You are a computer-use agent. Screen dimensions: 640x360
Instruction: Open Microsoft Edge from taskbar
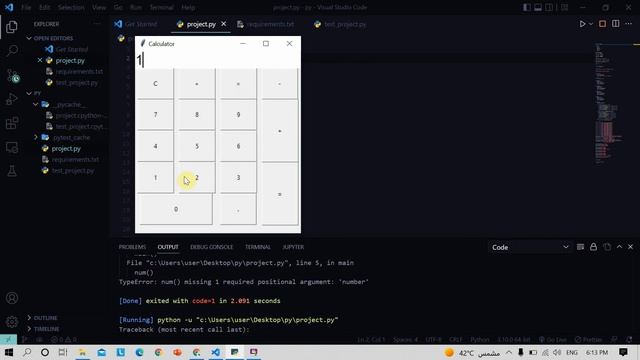tap(139, 352)
